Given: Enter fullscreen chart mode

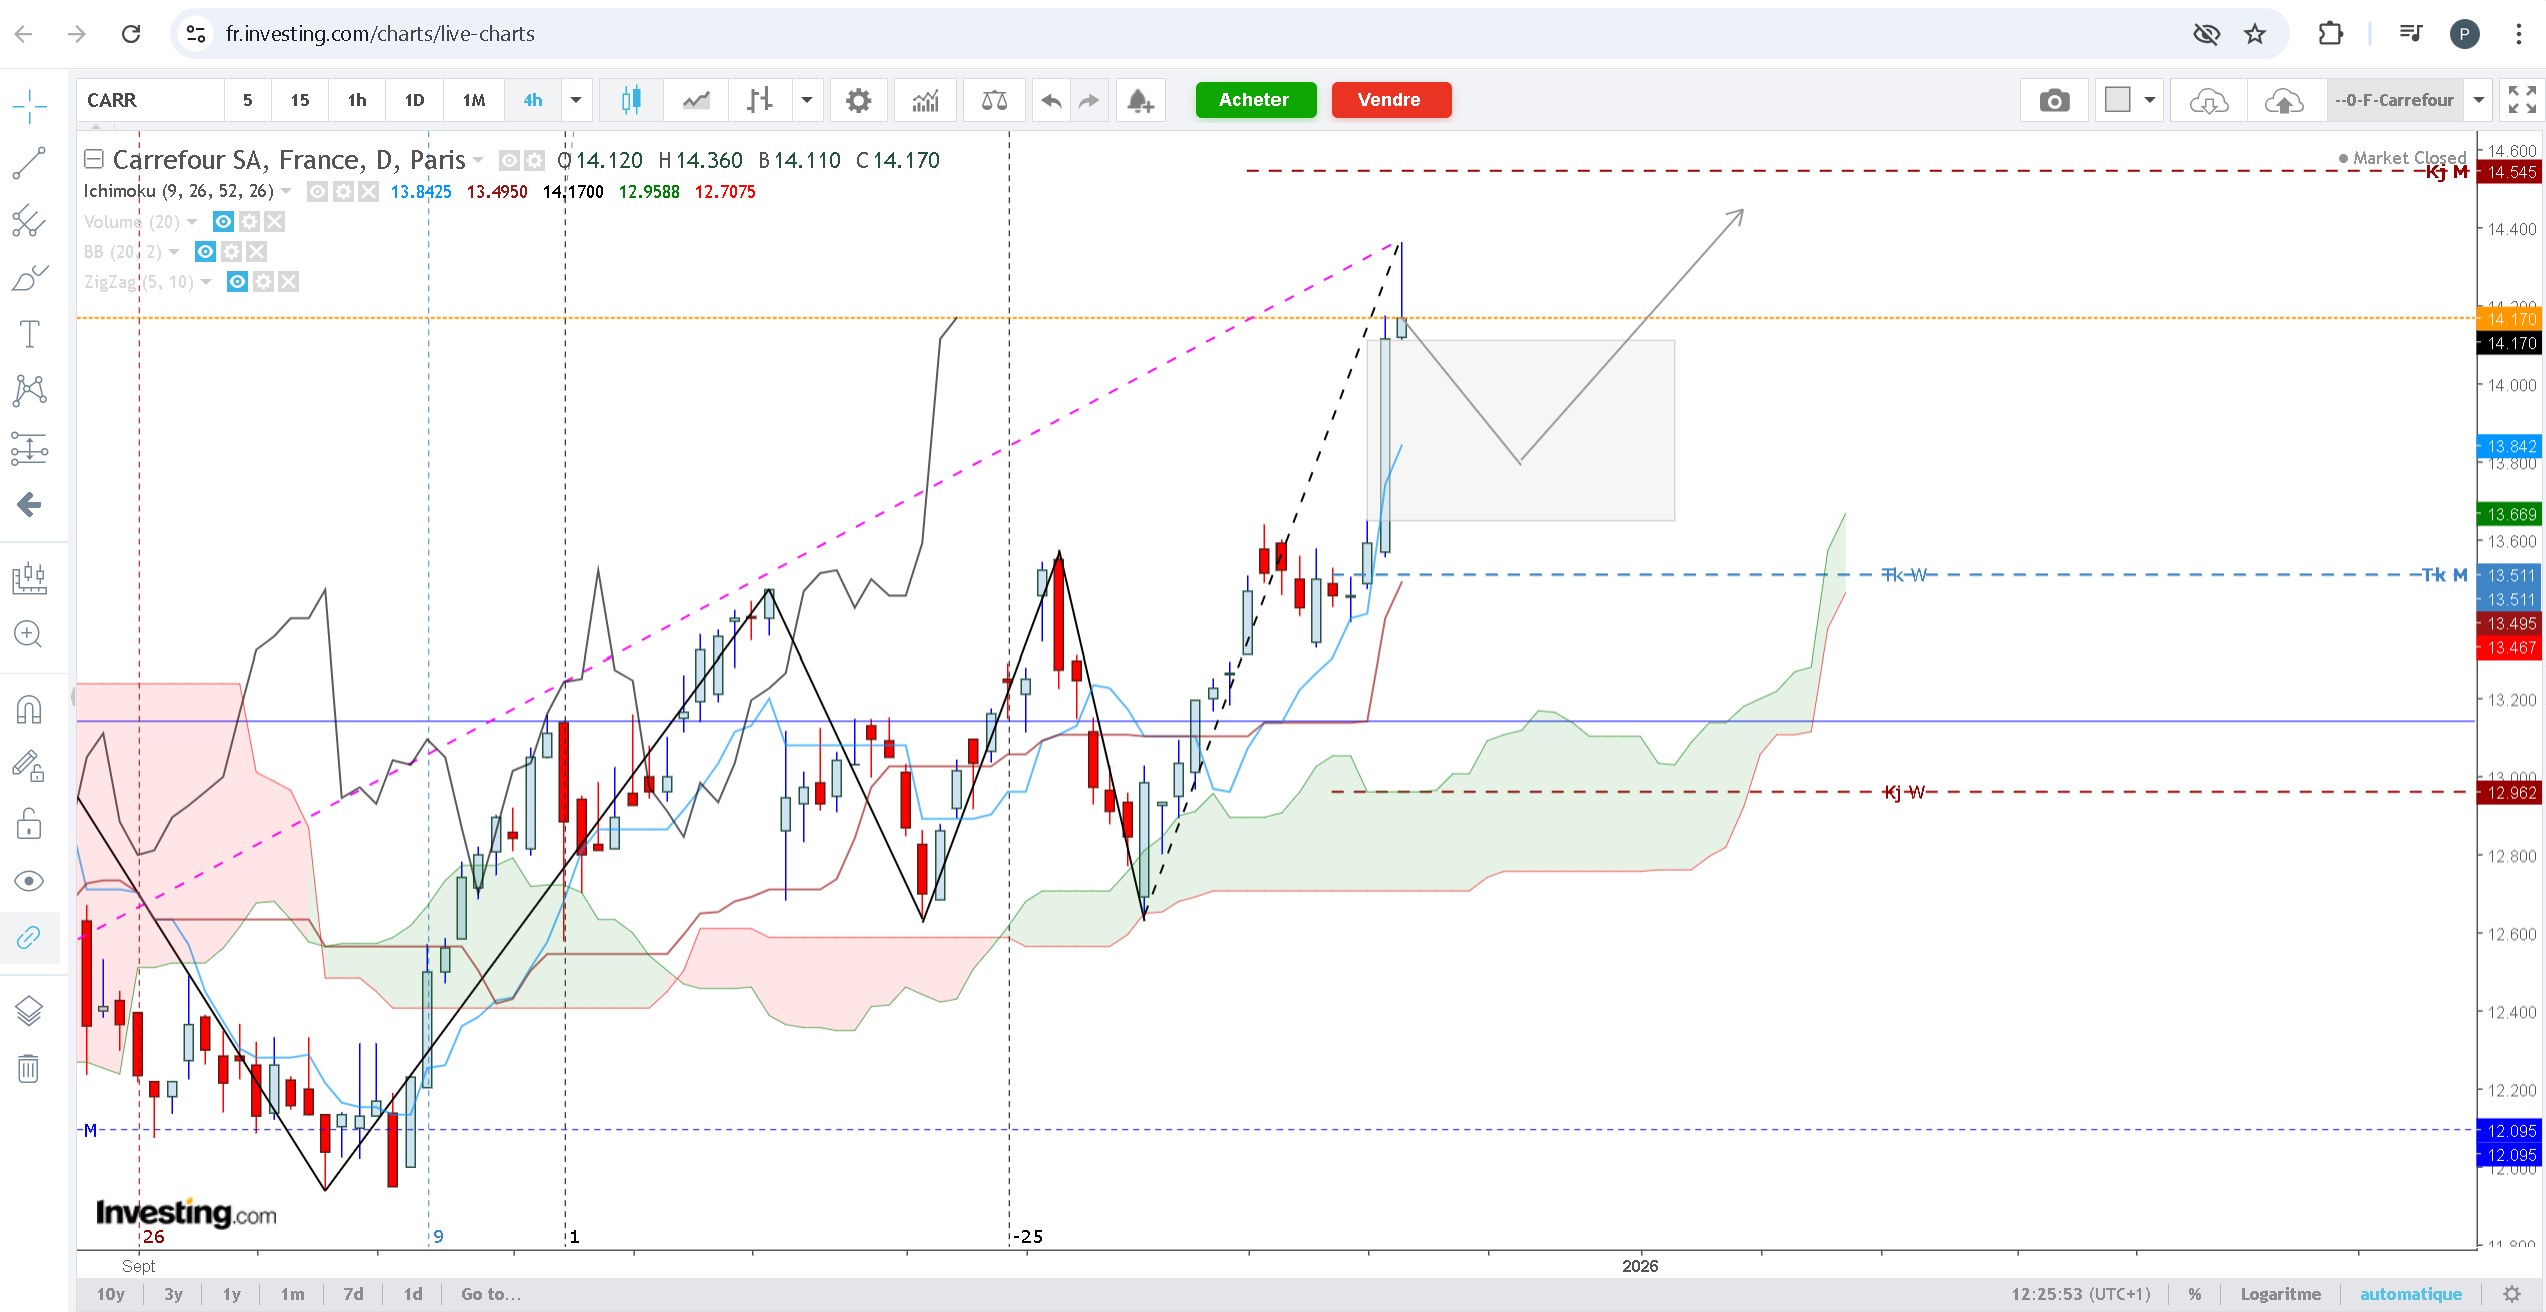Looking at the screenshot, I should (2522, 100).
